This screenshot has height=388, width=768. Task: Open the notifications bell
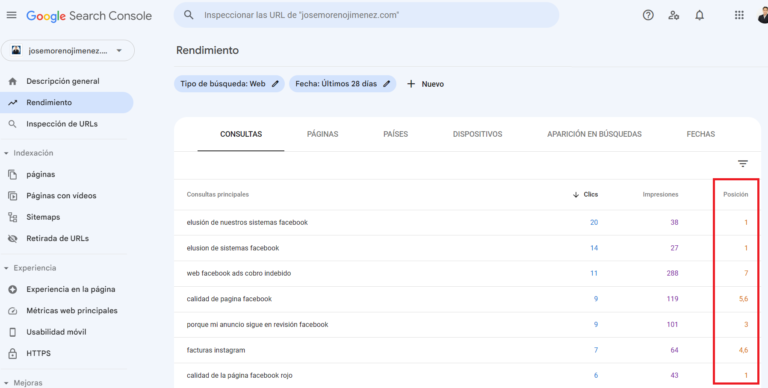click(x=699, y=15)
